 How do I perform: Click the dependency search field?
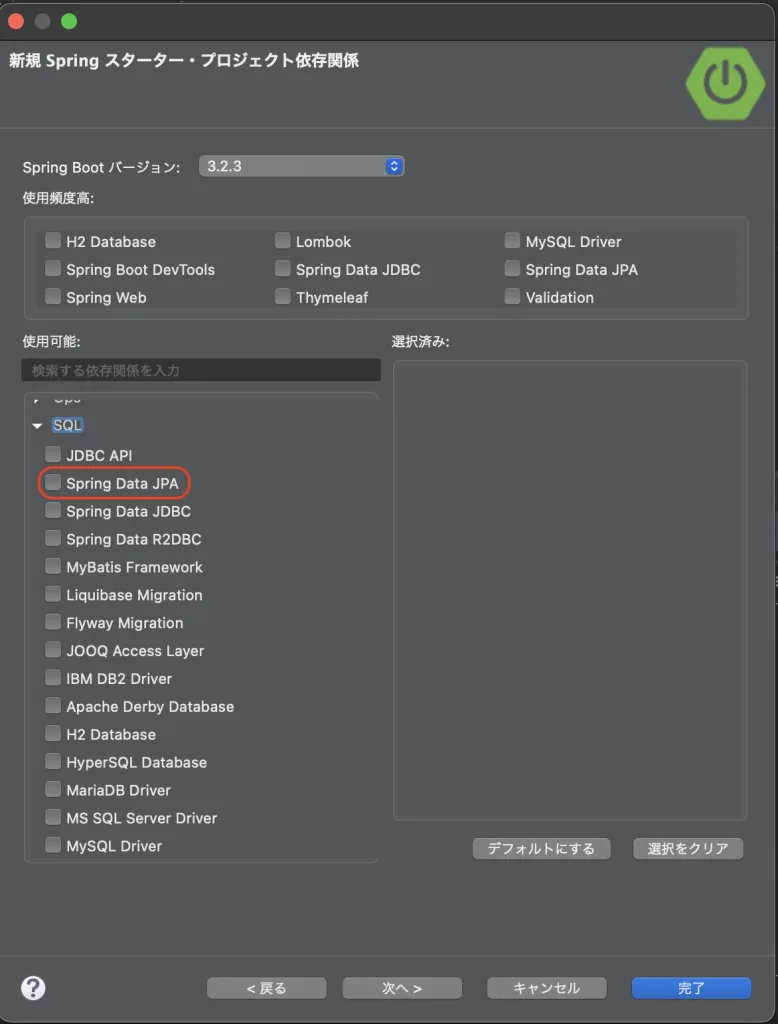(x=201, y=370)
